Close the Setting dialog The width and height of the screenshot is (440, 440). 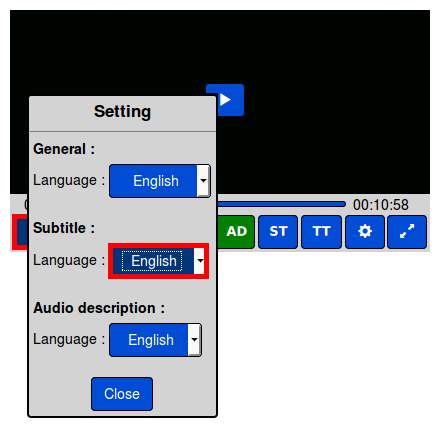pos(122,394)
